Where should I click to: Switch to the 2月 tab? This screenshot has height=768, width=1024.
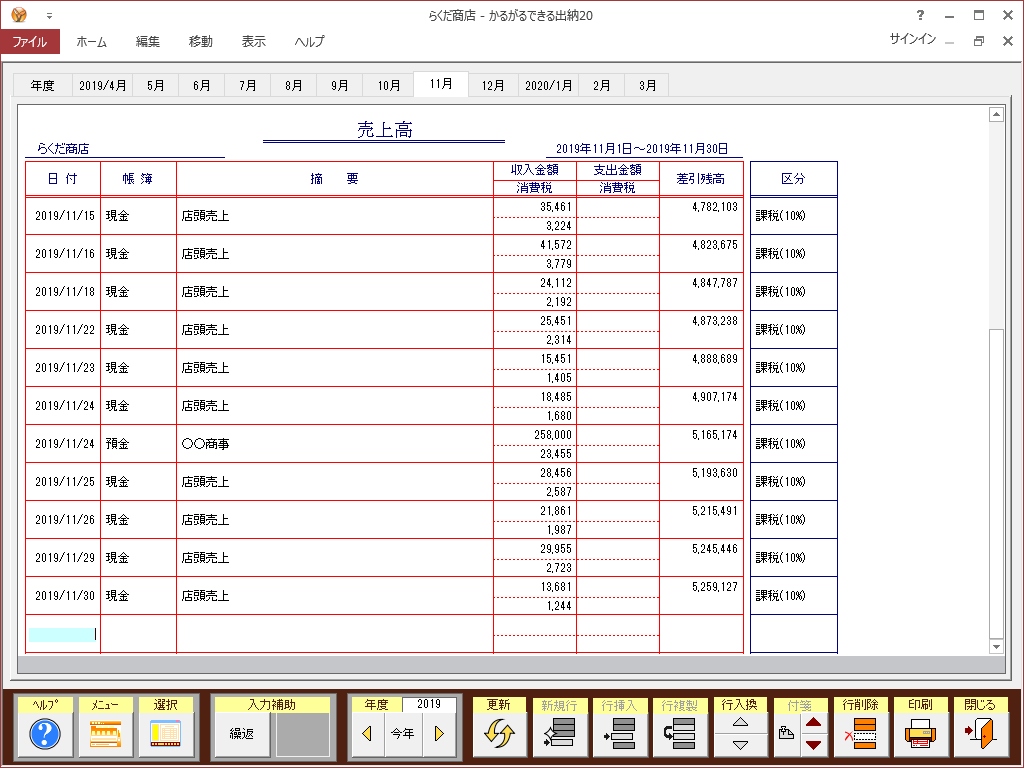point(601,86)
